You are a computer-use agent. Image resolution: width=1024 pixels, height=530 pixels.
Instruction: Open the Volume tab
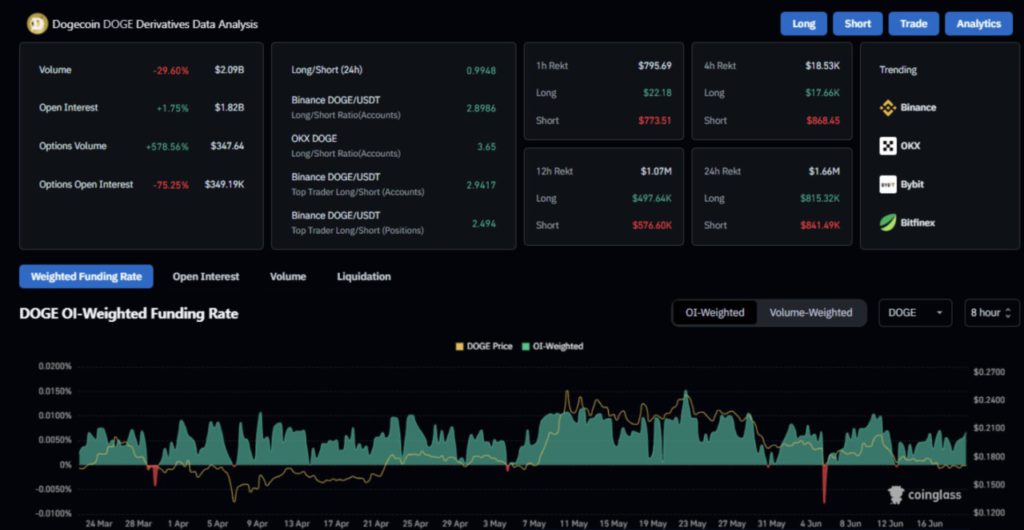(x=288, y=277)
